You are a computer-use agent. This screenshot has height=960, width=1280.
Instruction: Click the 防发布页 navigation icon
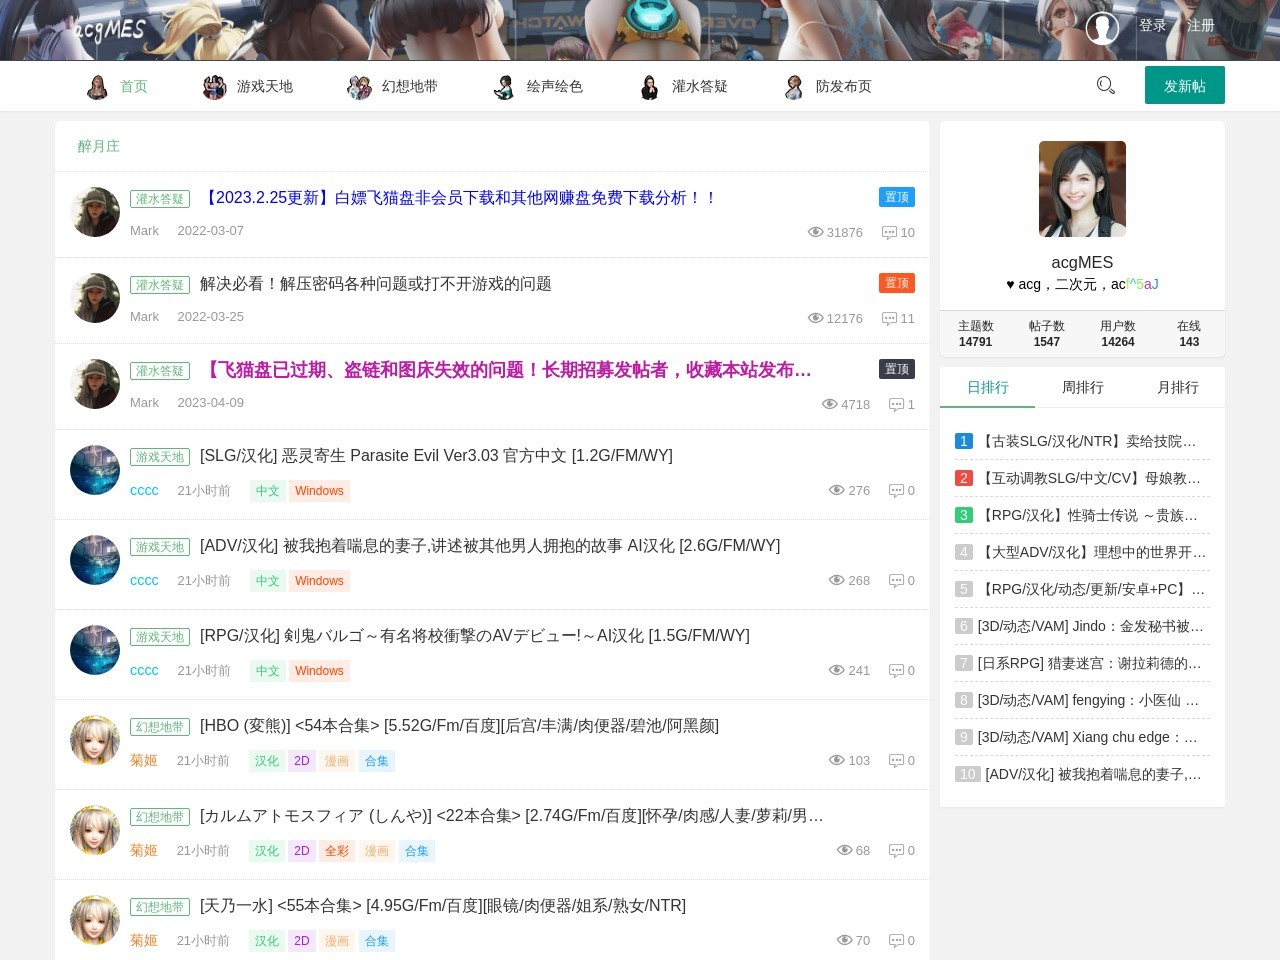pos(794,87)
